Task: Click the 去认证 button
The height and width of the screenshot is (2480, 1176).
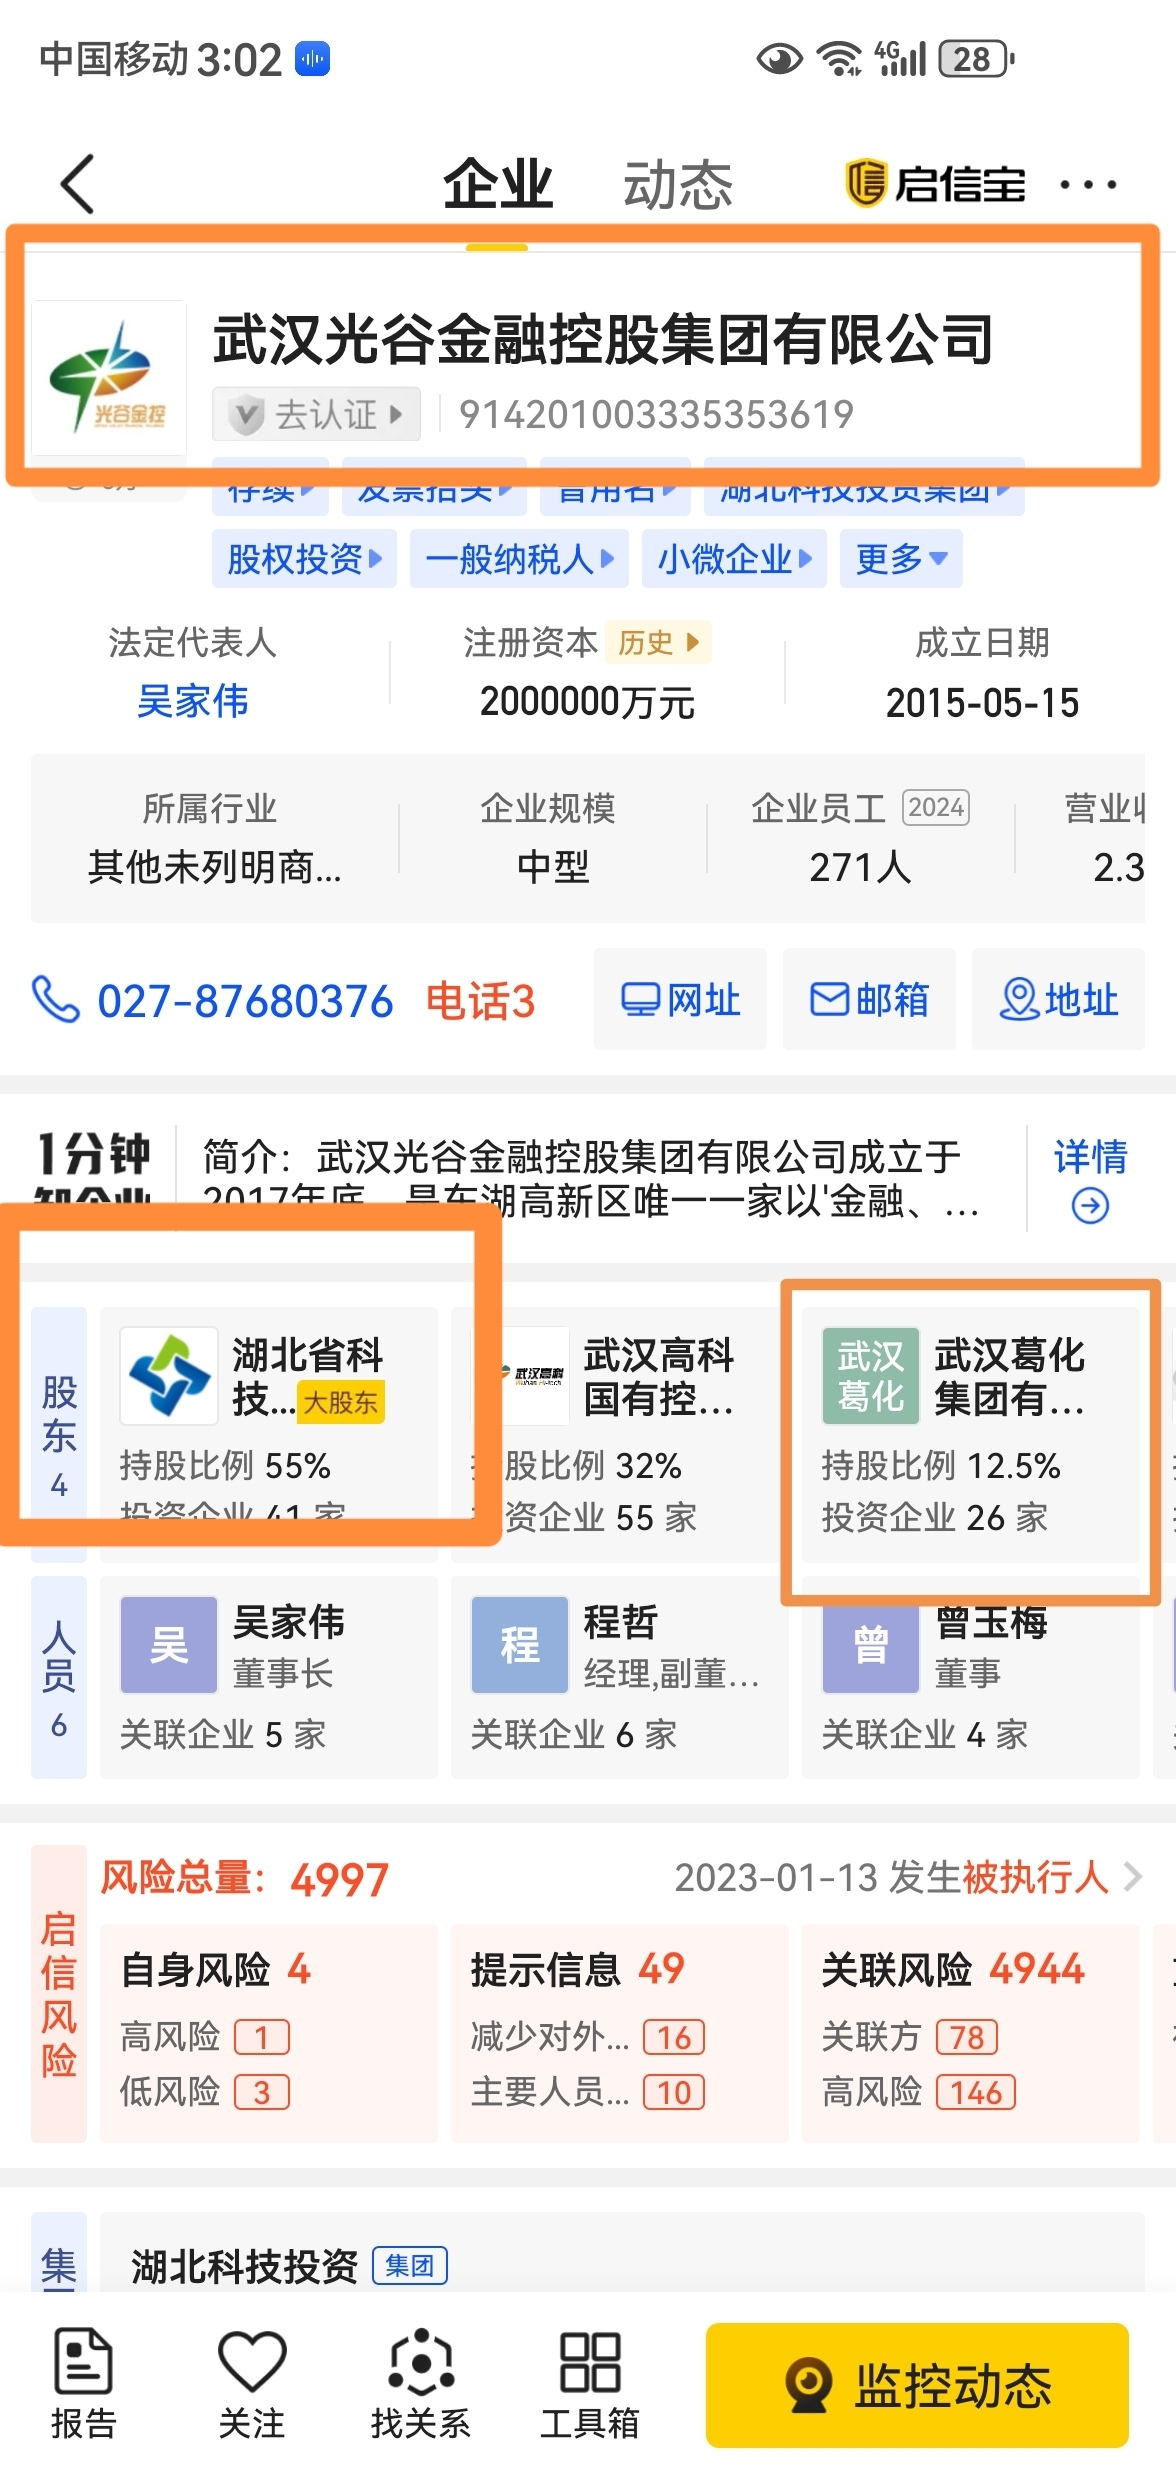Action: [x=316, y=414]
